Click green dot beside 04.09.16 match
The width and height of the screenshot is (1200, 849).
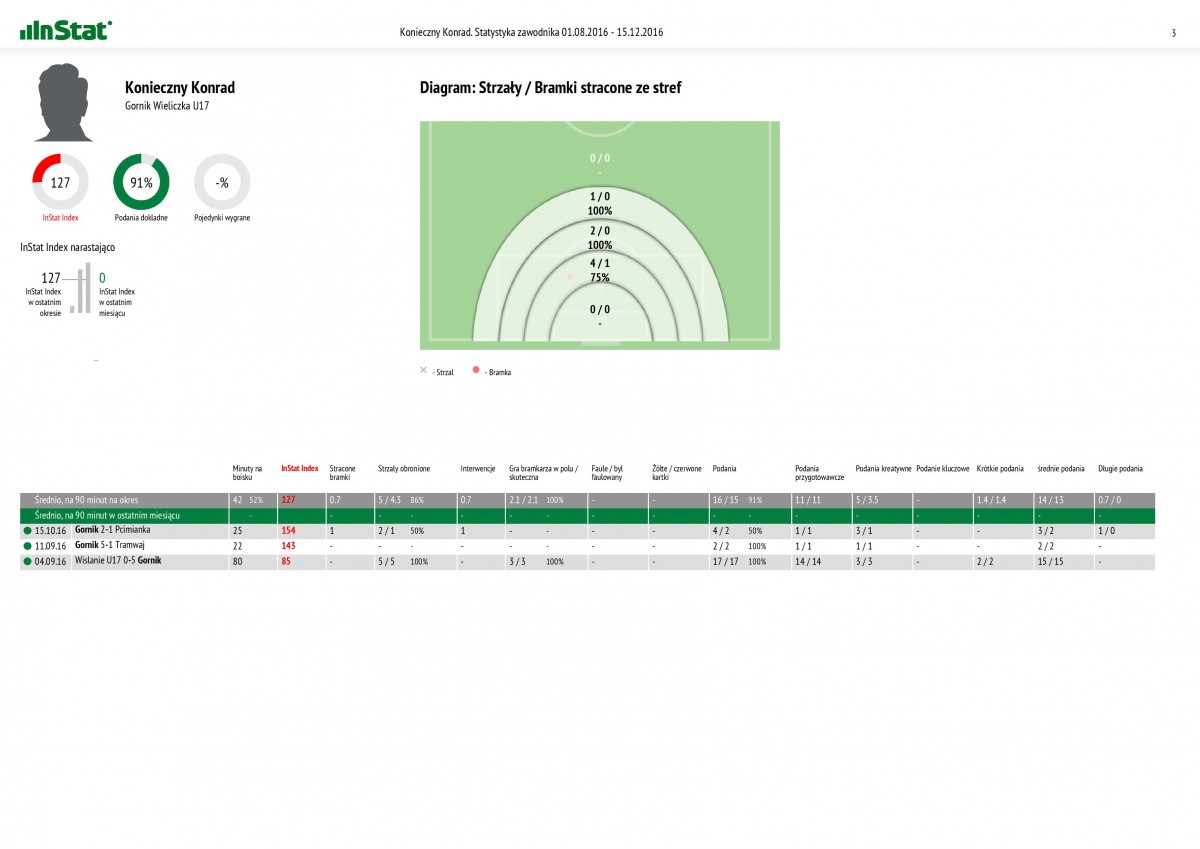click(27, 562)
